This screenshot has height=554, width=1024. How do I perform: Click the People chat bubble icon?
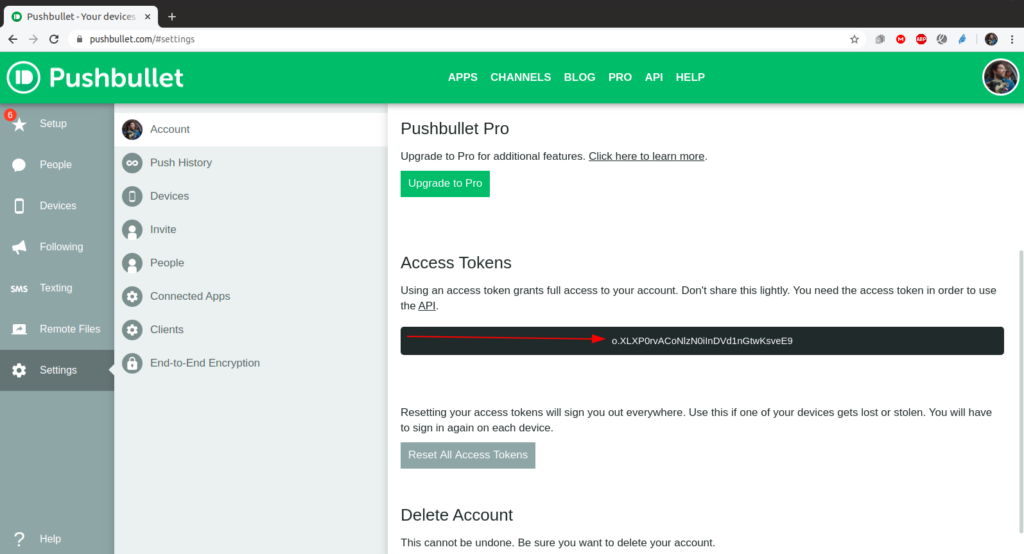19,165
